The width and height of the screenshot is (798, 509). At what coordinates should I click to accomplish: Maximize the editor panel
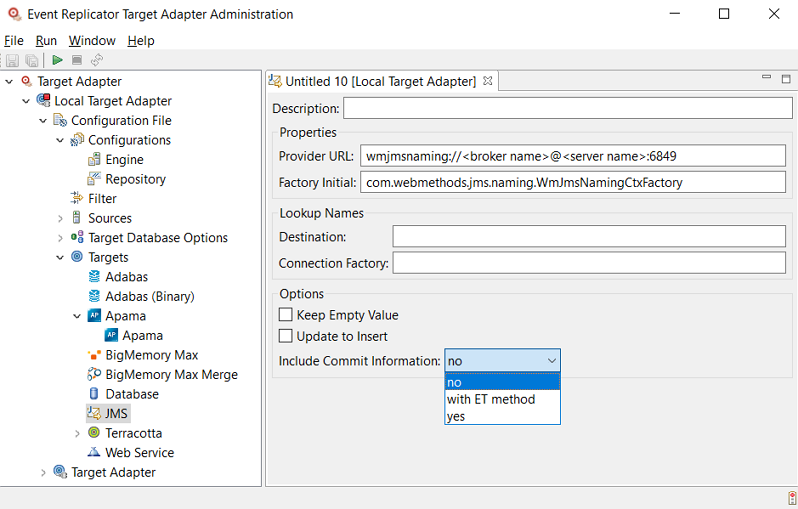[x=785, y=79]
